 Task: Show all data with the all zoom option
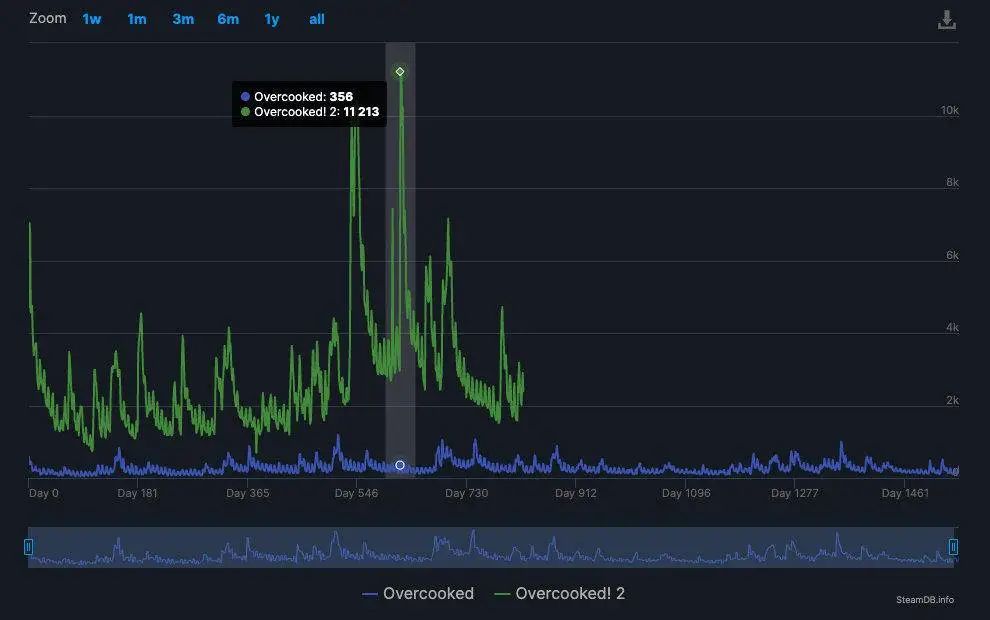coord(317,20)
